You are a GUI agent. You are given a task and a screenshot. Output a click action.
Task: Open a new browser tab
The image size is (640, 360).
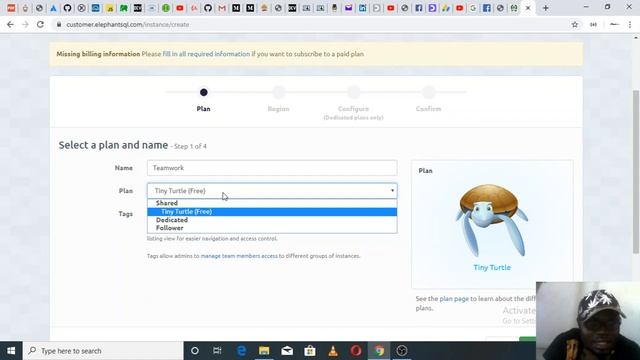[545, 8]
